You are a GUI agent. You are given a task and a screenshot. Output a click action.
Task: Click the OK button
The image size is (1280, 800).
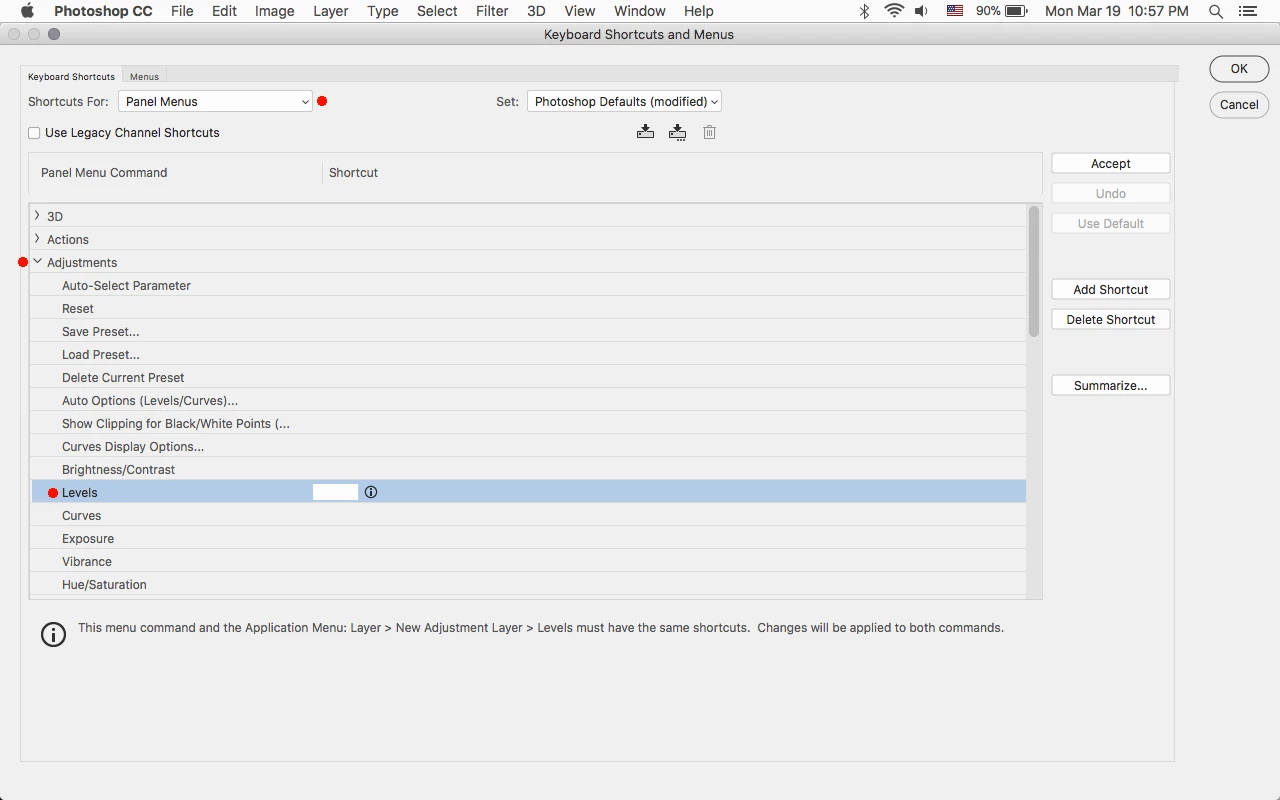[x=1239, y=69]
